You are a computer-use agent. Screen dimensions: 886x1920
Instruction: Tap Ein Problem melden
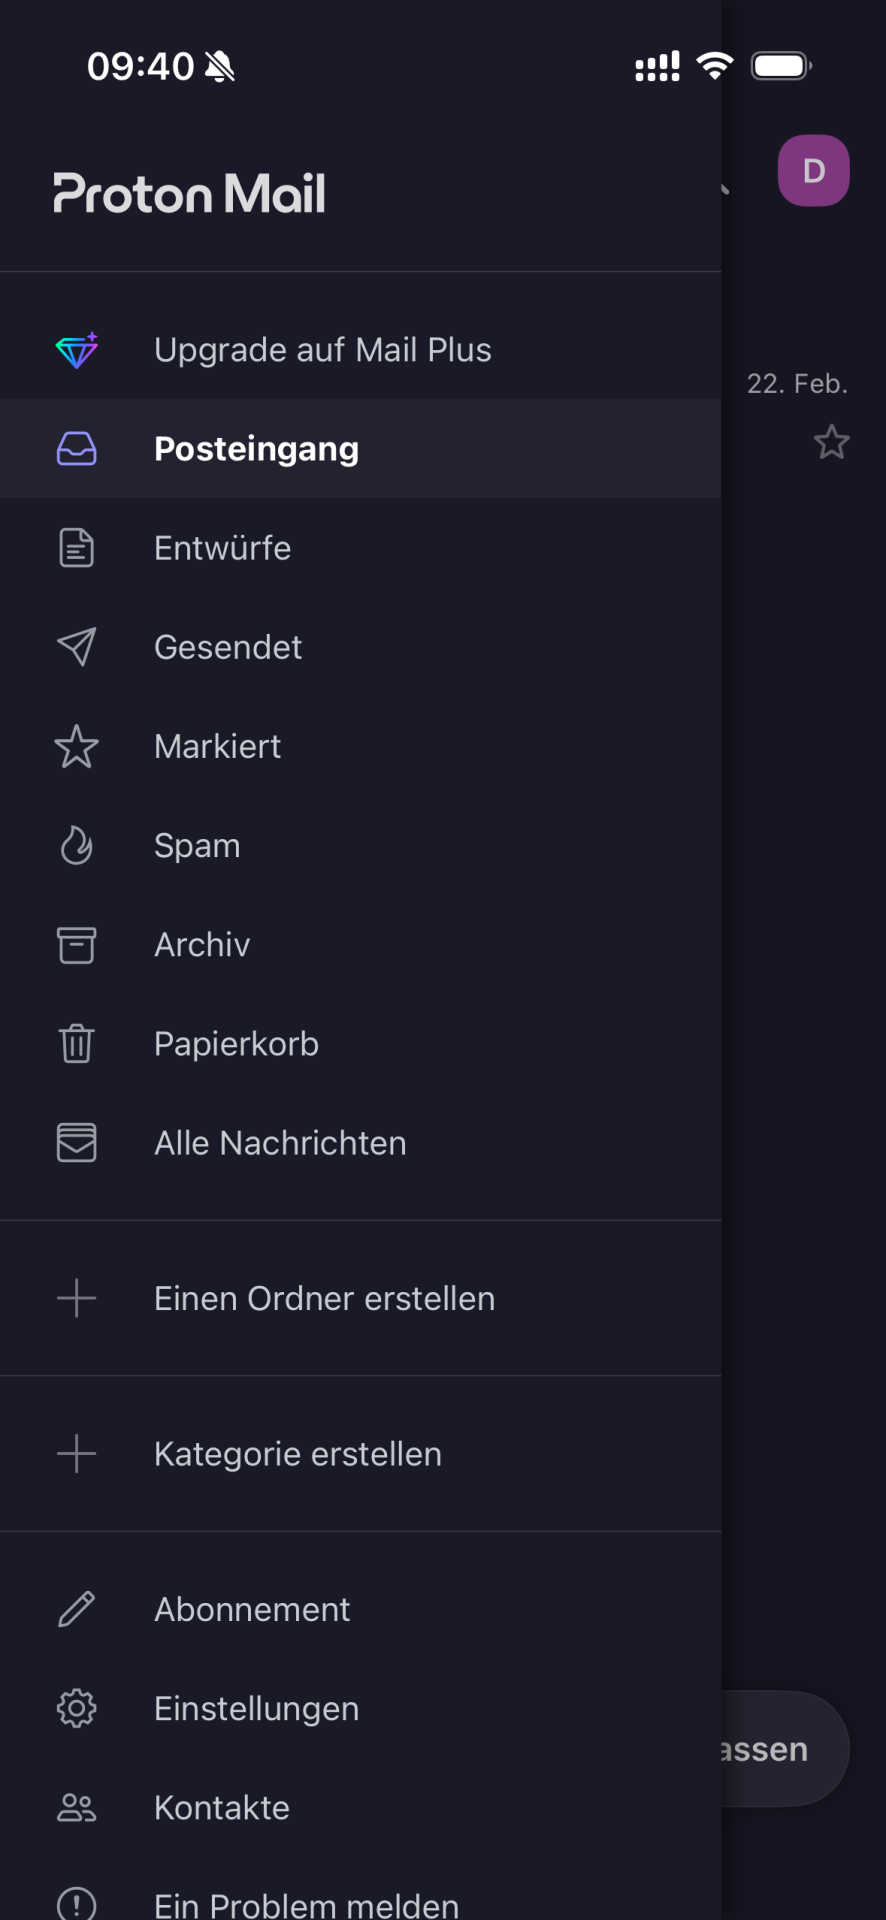click(306, 1905)
